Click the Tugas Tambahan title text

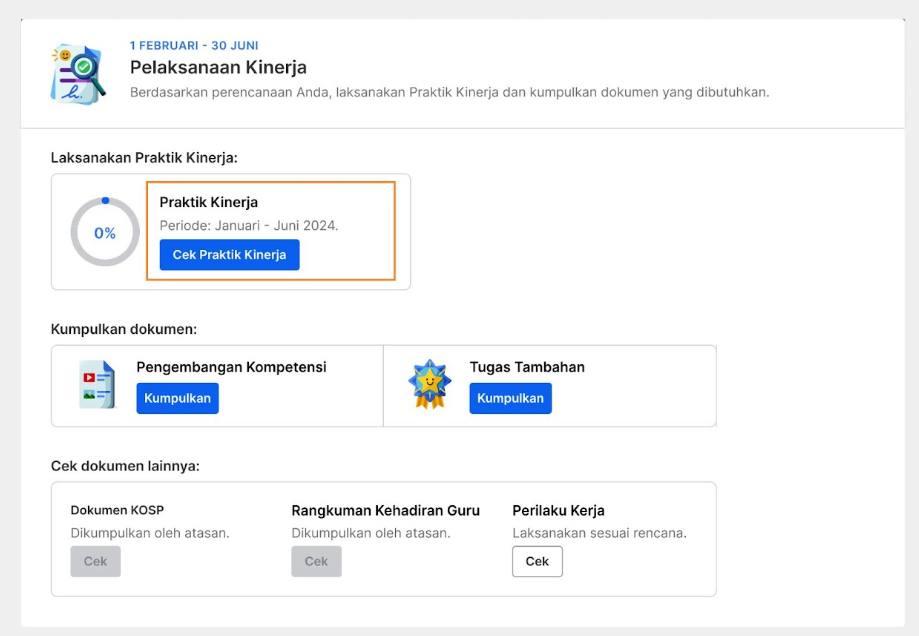click(x=527, y=367)
